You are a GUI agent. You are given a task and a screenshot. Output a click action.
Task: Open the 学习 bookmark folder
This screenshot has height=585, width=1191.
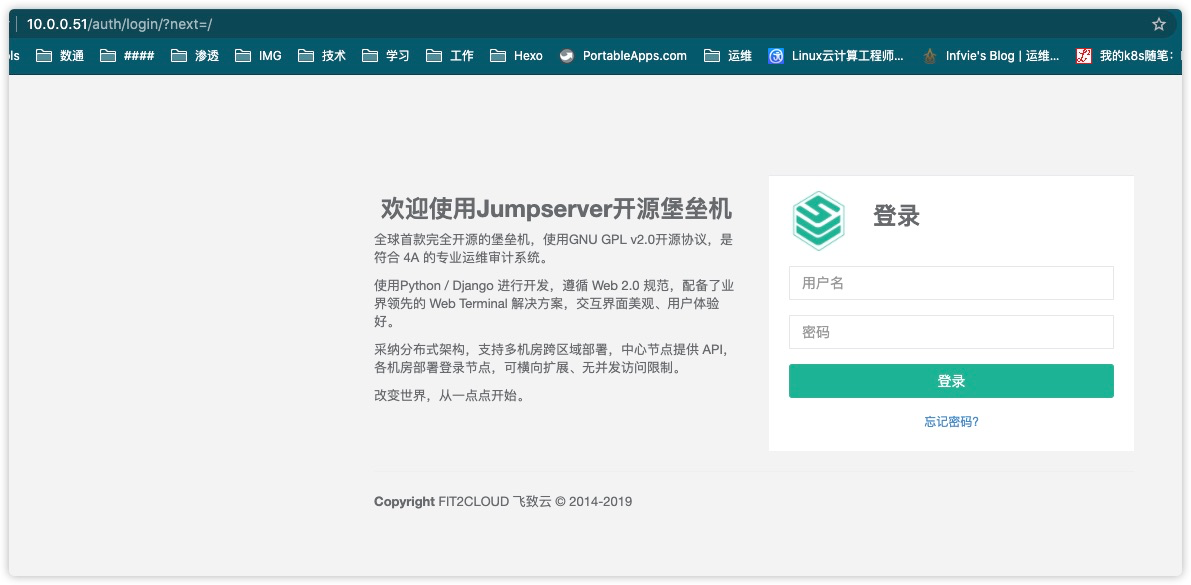click(x=386, y=55)
